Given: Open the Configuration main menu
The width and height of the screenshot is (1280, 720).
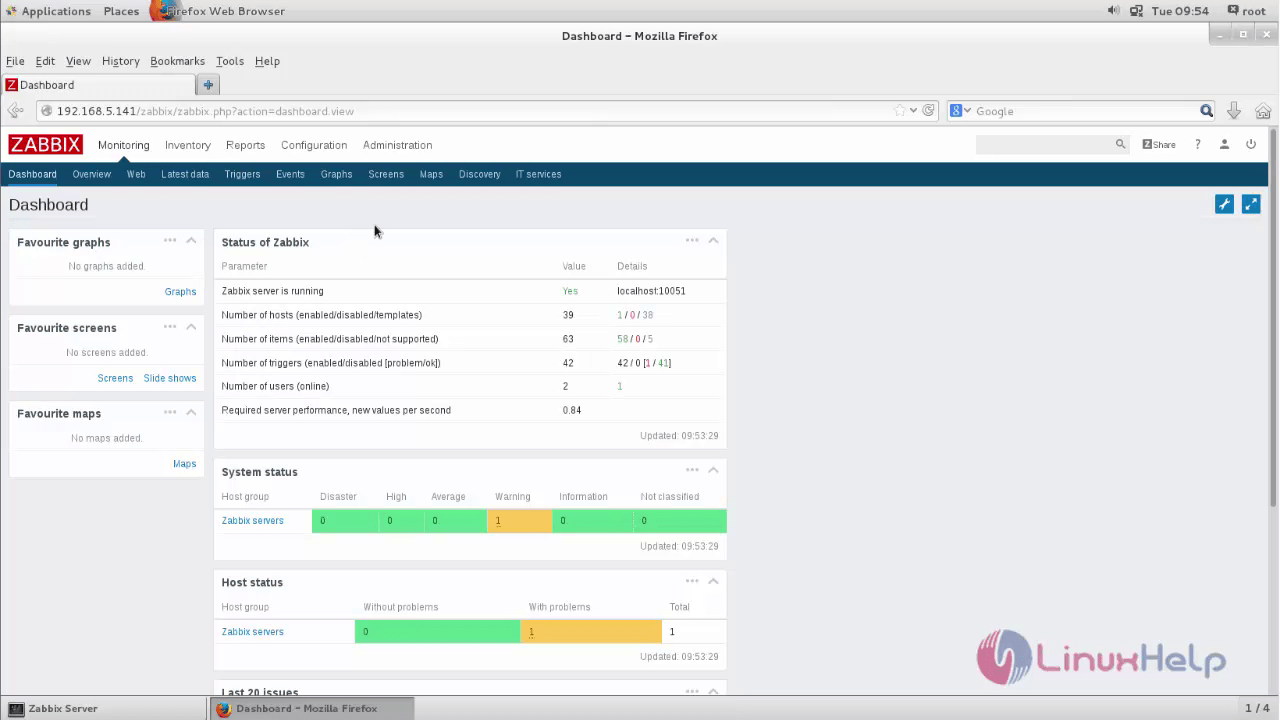Looking at the screenshot, I should coord(314,145).
